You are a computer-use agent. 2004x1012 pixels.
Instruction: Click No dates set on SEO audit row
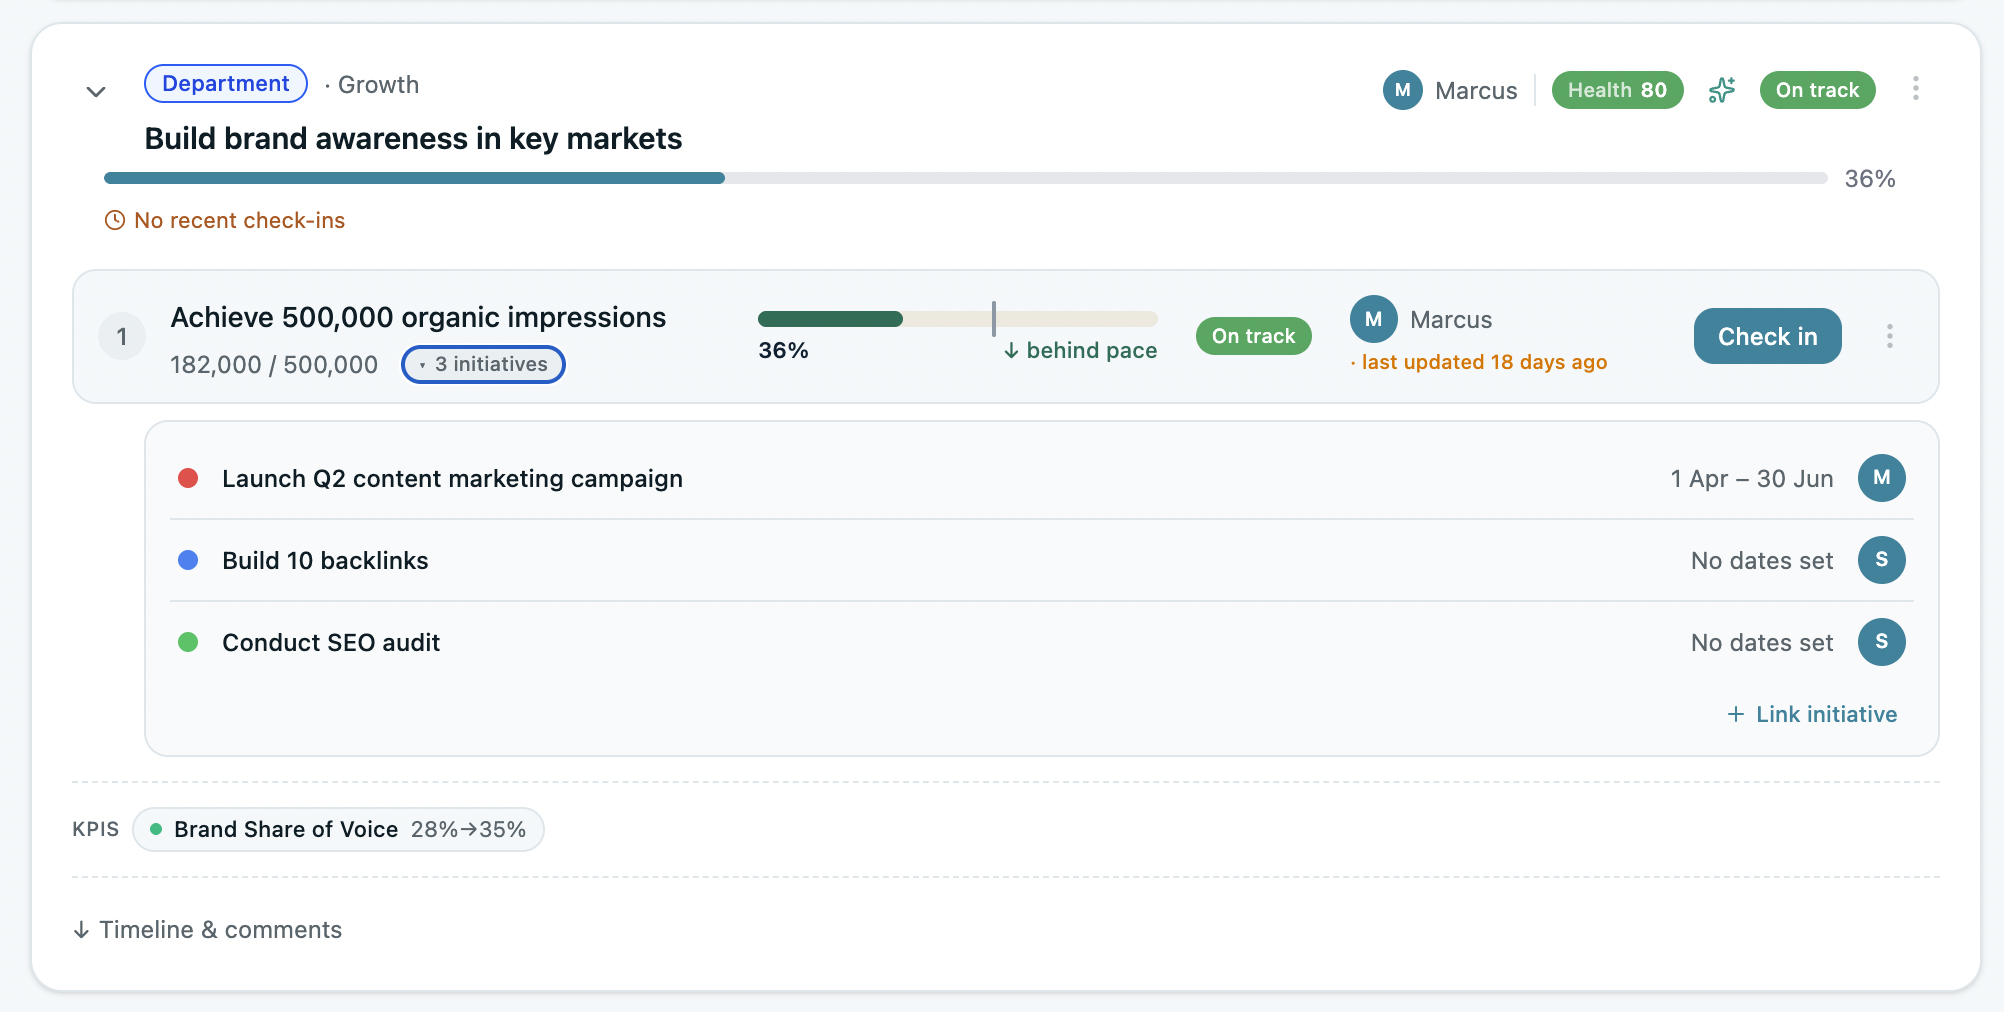1762,643
